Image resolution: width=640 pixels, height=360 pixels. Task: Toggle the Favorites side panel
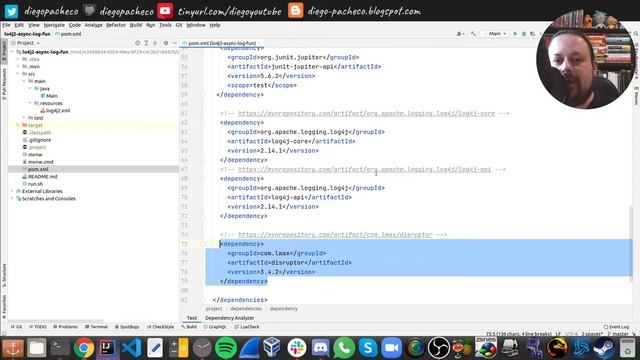[4, 307]
